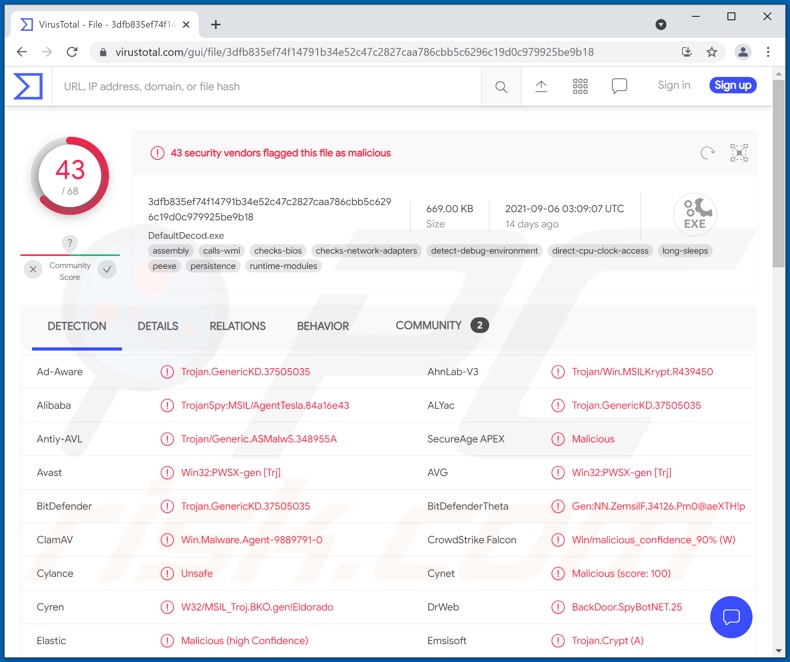Open Chrome three-dot menu

click(768, 52)
